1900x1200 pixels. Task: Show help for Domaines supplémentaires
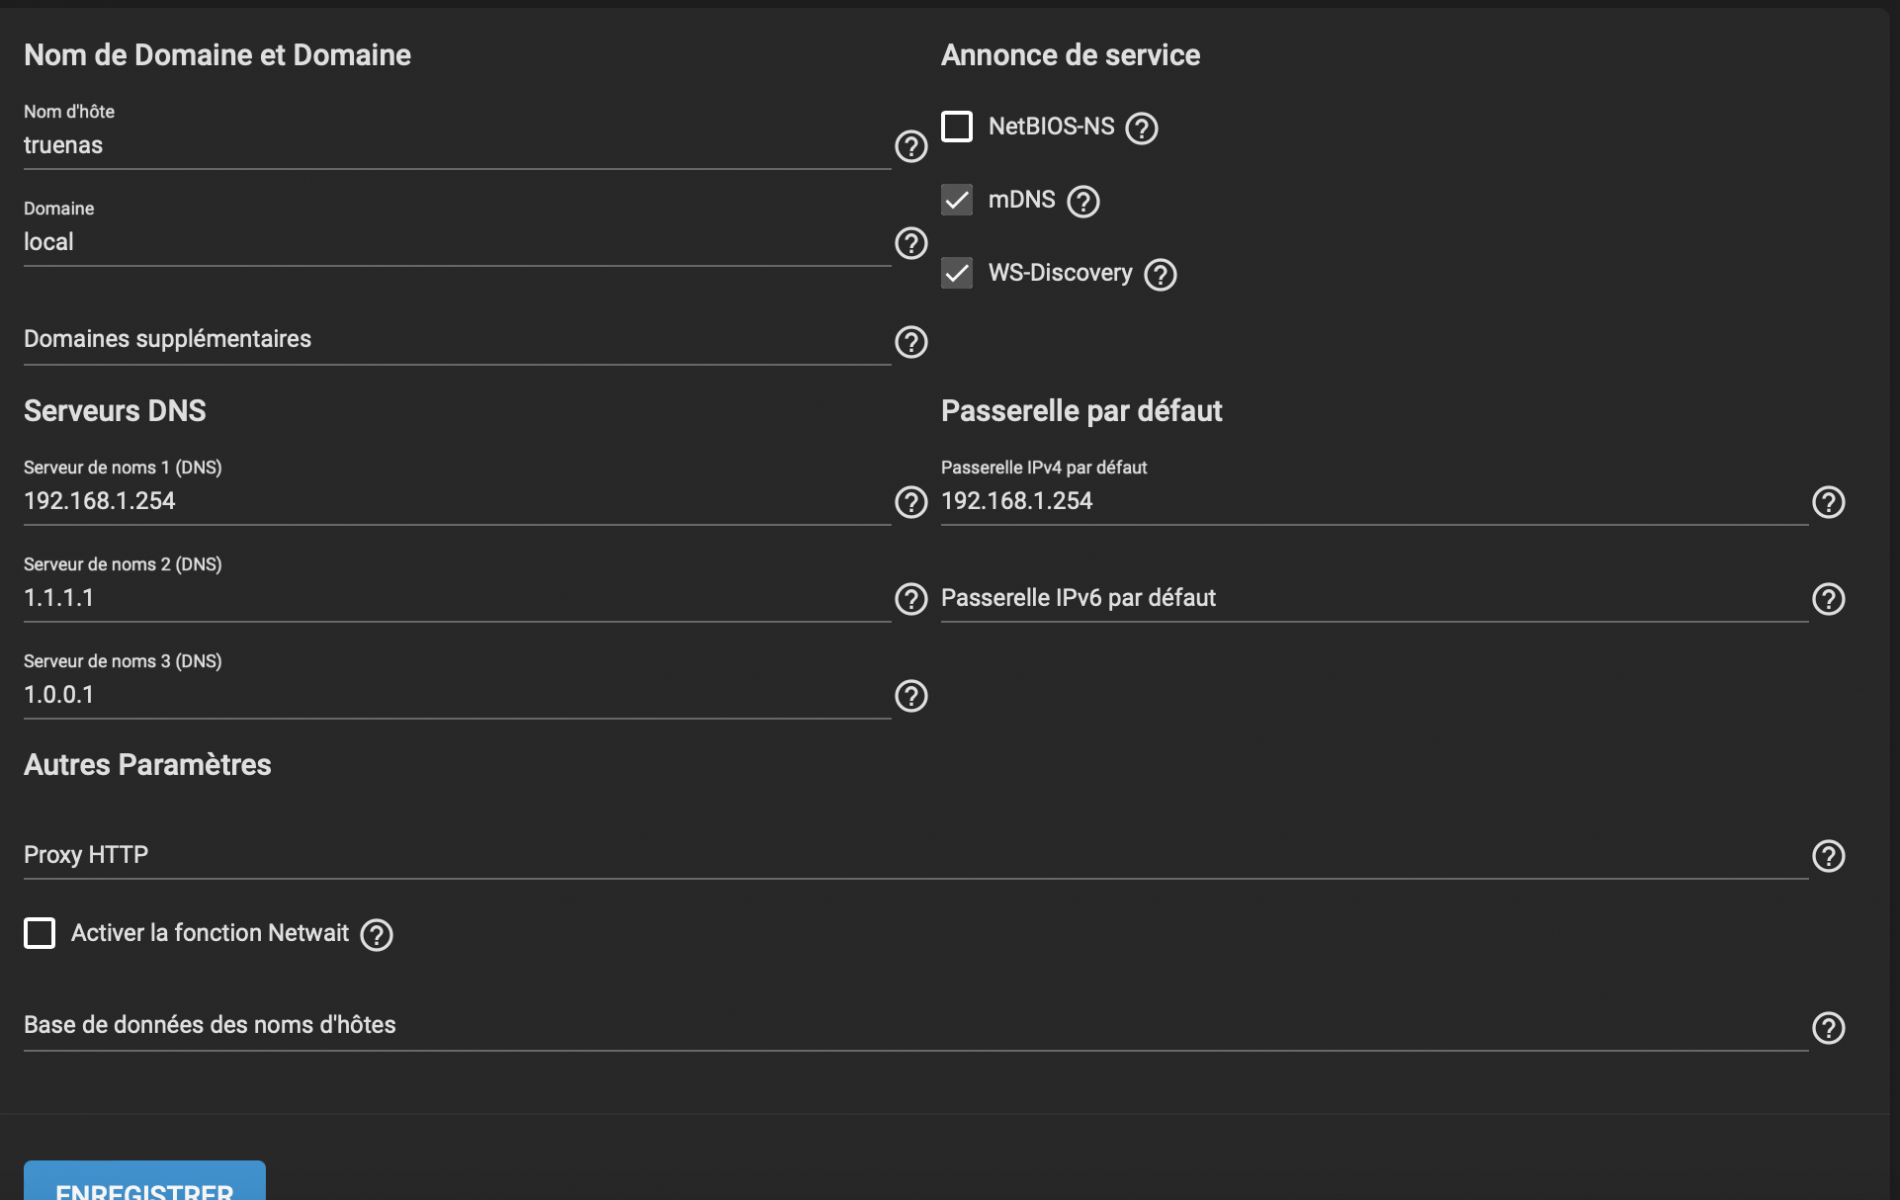pyautogui.click(x=910, y=342)
